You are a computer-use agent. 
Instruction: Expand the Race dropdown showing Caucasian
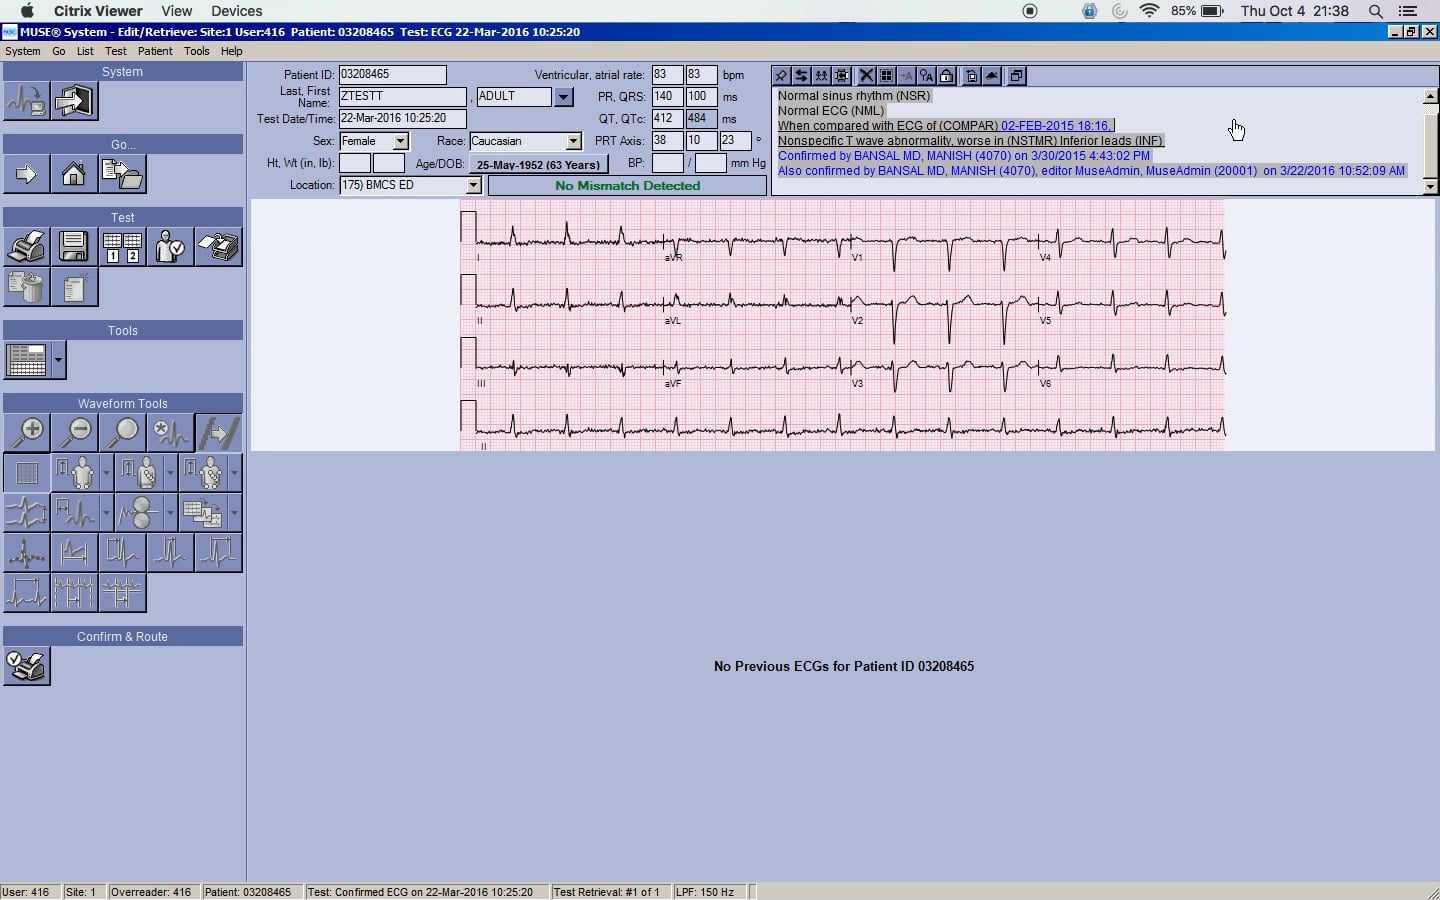tap(573, 142)
